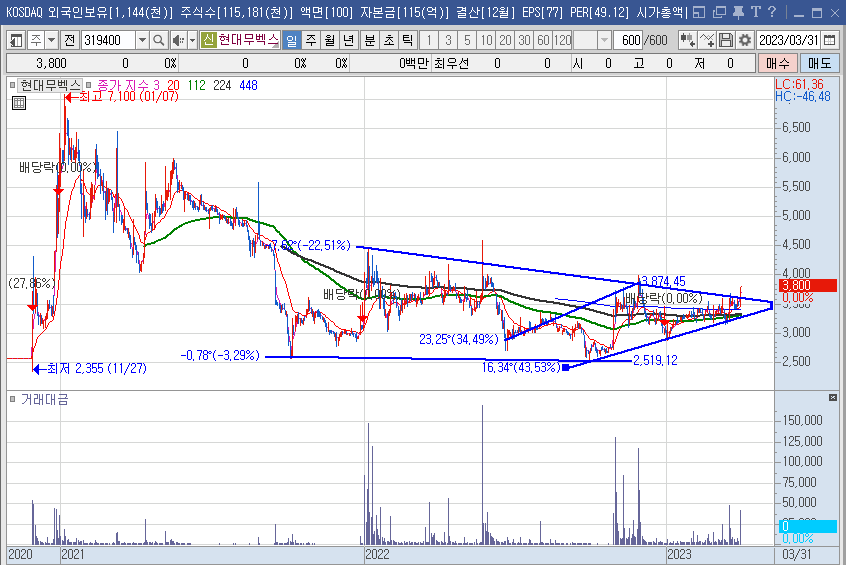This screenshot has height=565, width=846.
Task: Open the 주 market type dropdown arrow
Action: [x=52, y=40]
